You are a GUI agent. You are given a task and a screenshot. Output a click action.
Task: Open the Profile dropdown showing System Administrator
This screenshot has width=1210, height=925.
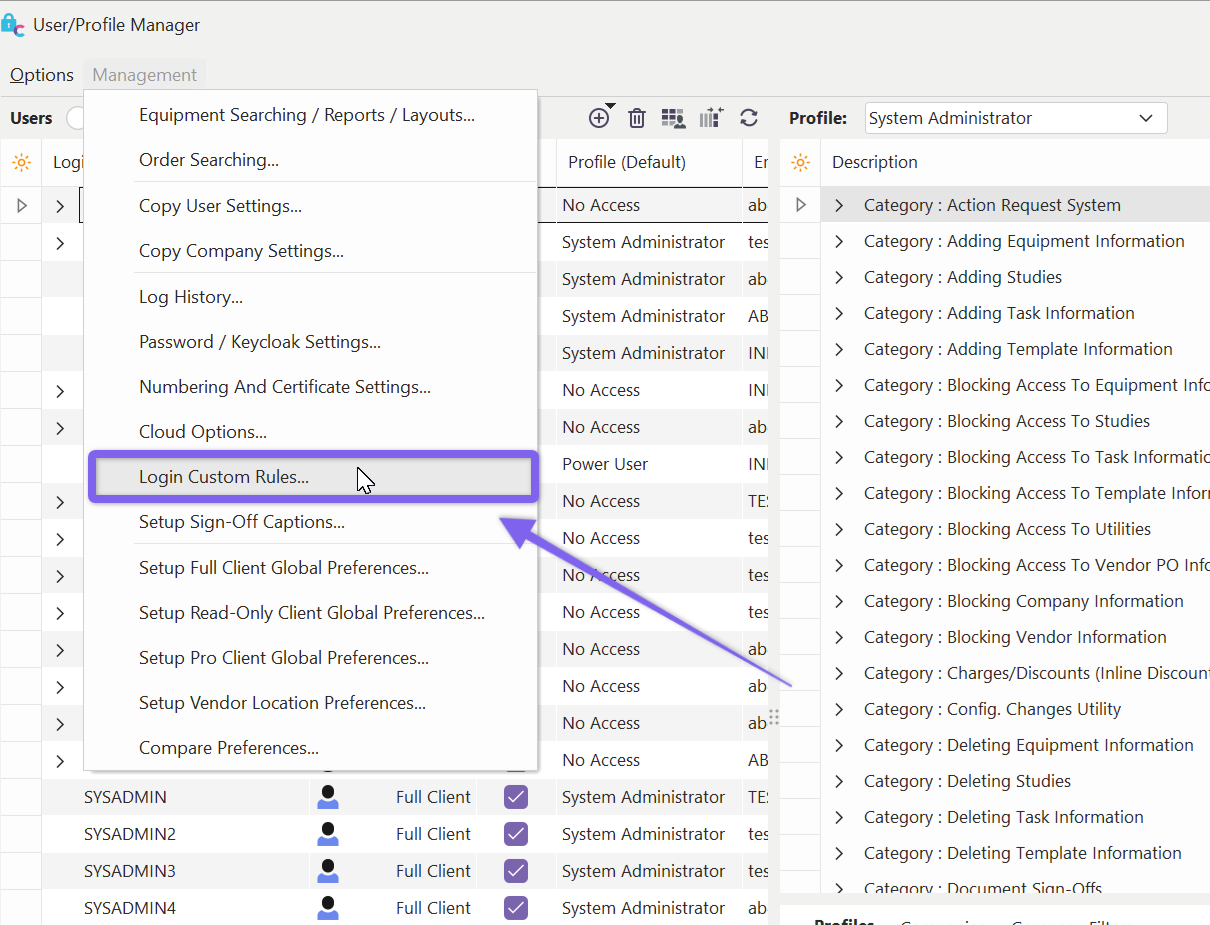tap(1015, 118)
